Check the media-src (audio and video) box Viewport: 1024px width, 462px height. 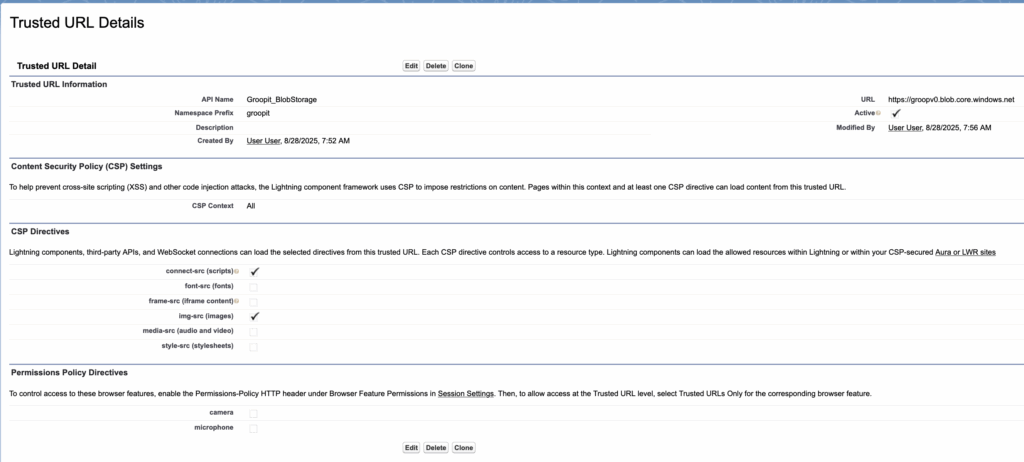253,331
